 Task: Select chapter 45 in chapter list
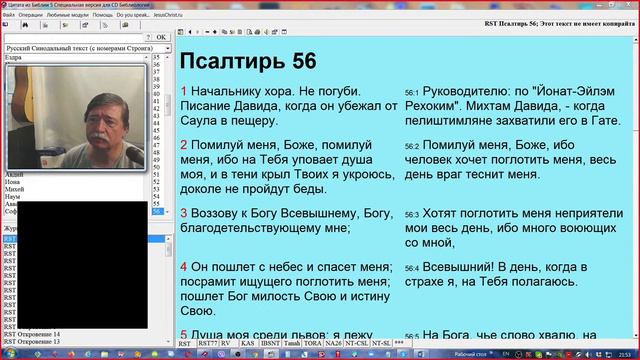tap(156, 131)
